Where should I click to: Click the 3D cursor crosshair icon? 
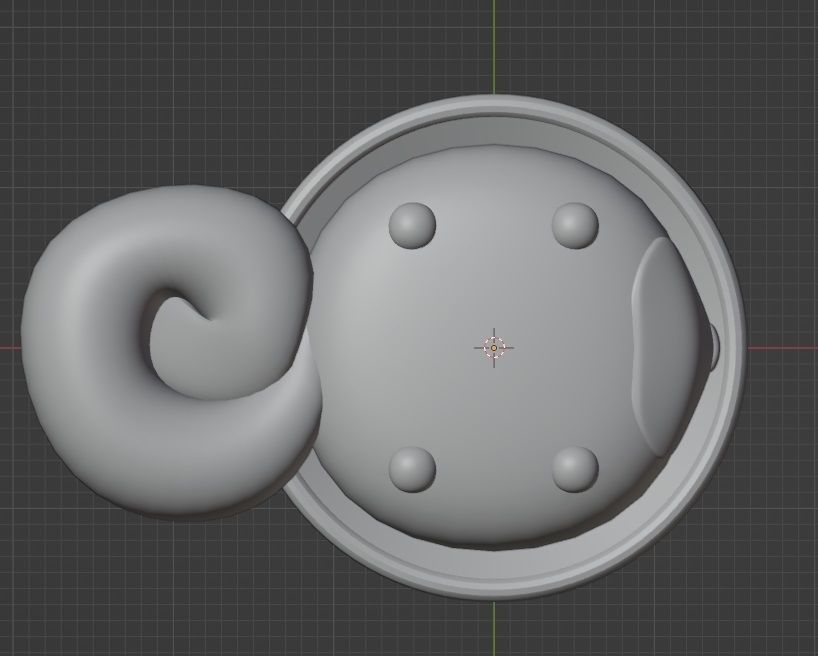[493, 348]
